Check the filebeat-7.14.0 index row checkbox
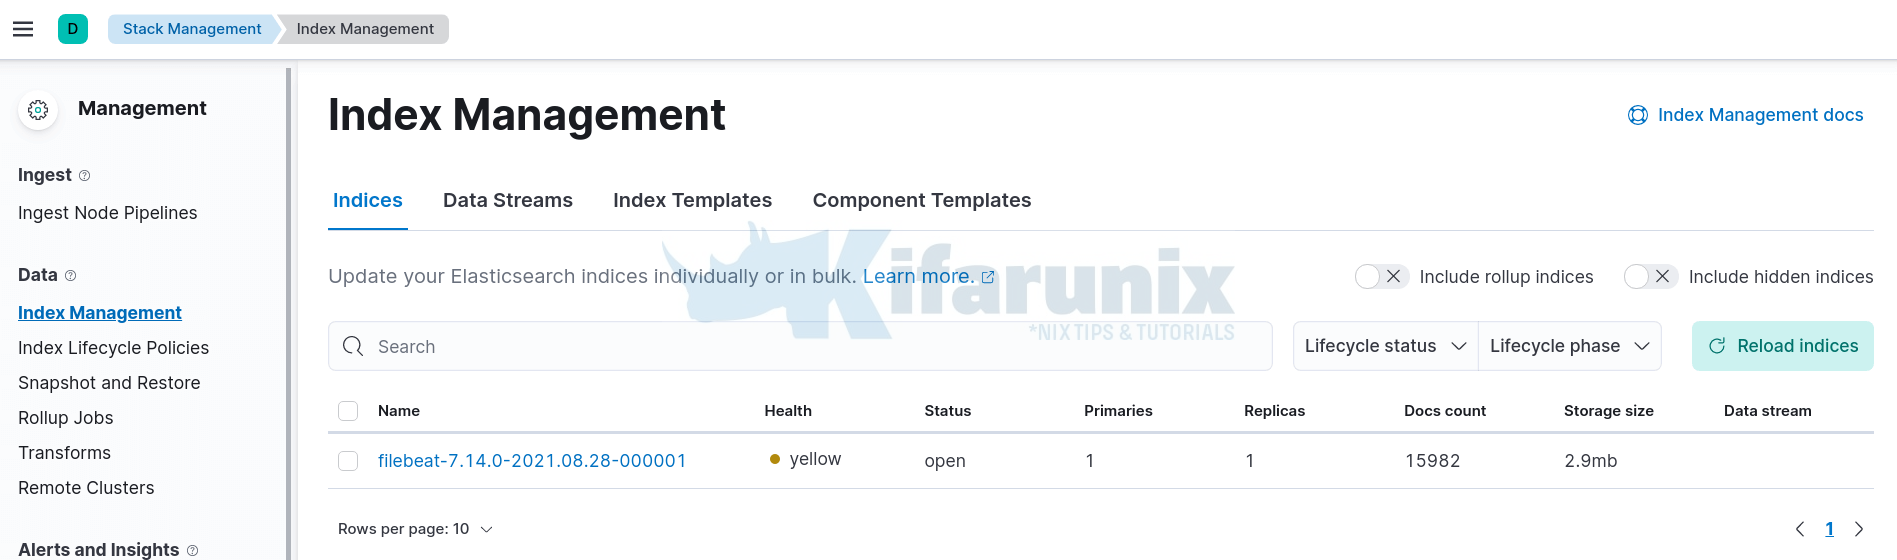Screen dimensions: 1897x560 click(x=348, y=461)
